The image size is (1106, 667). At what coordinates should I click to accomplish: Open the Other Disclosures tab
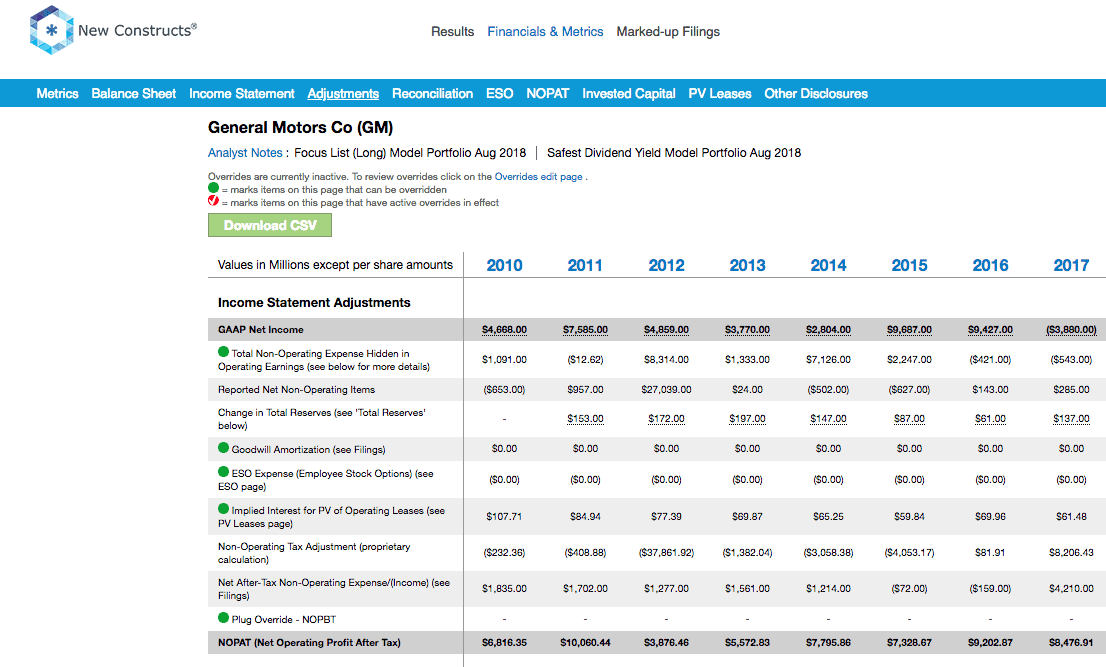816,94
